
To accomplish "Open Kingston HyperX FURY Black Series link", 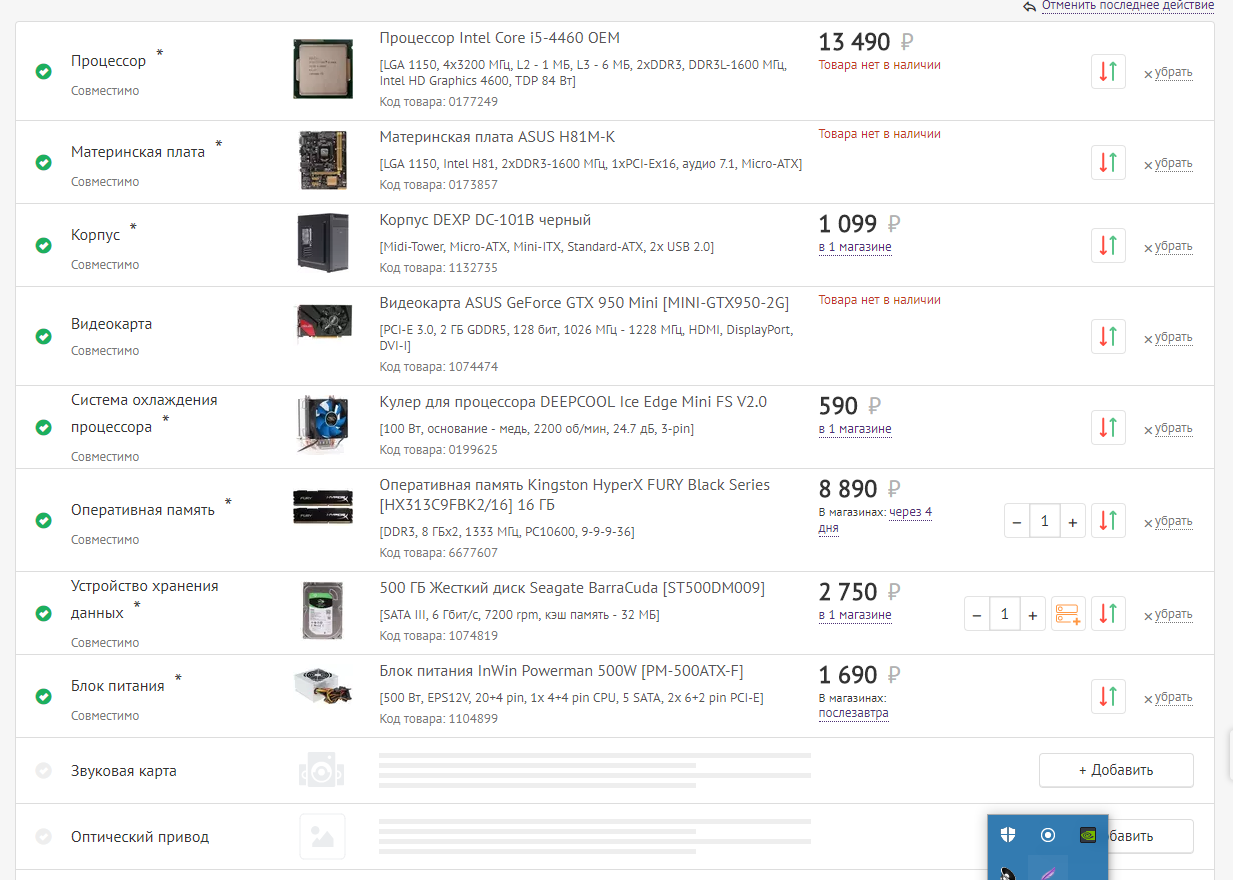I will pos(575,495).
